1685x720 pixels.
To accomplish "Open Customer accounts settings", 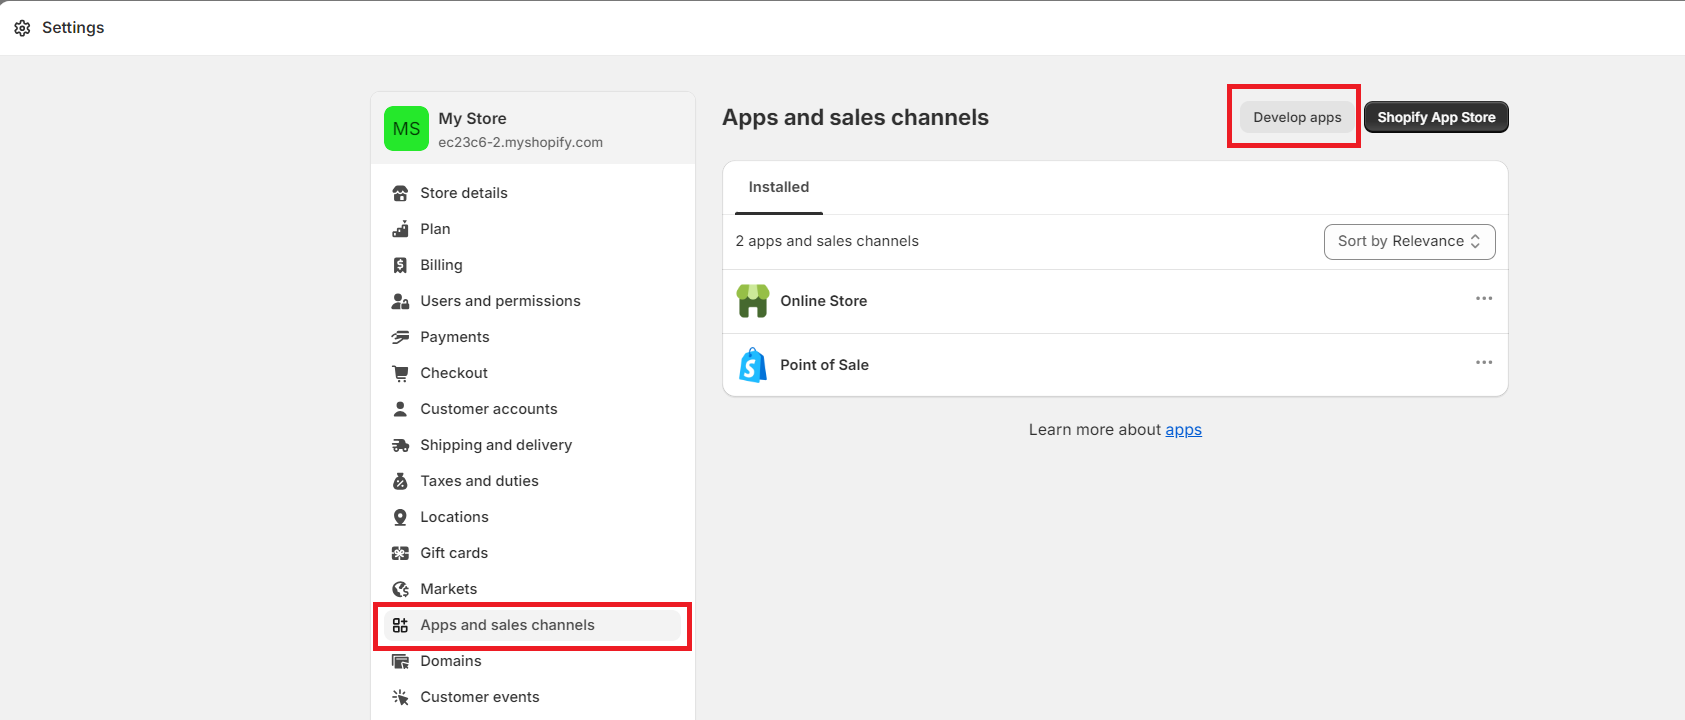I will tap(532, 409).
